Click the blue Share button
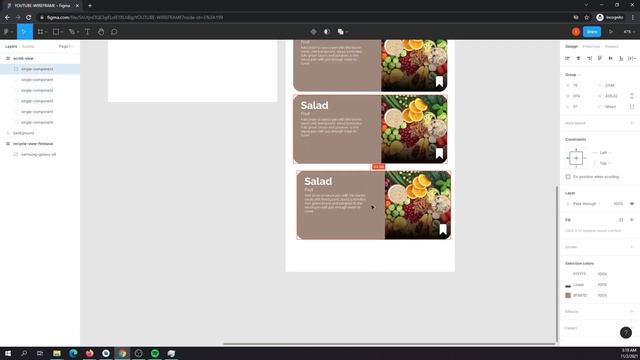 point(592,31)
